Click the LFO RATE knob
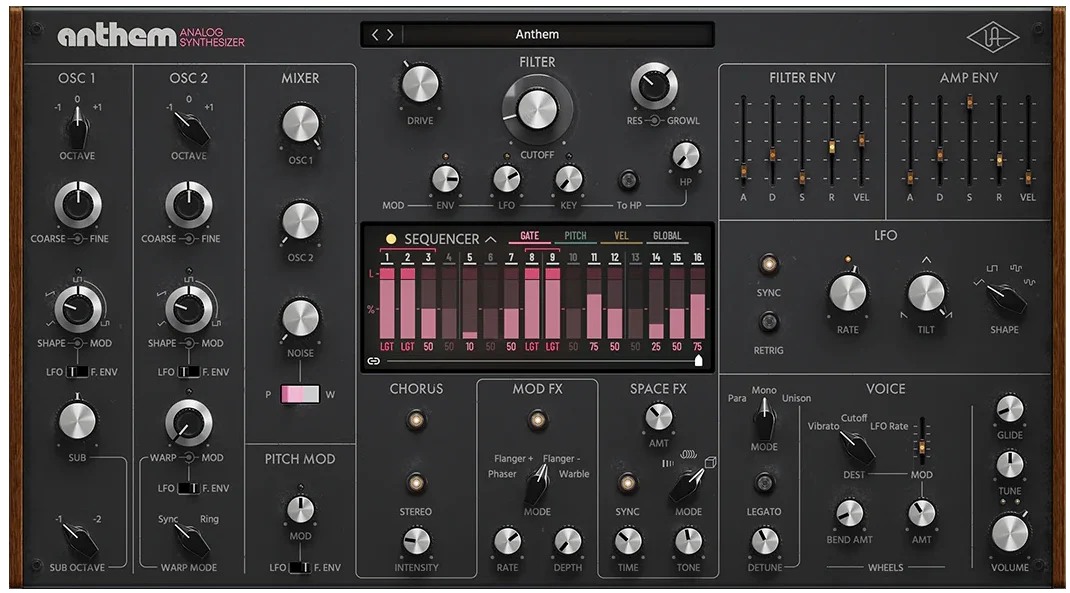 click(848, 293)
